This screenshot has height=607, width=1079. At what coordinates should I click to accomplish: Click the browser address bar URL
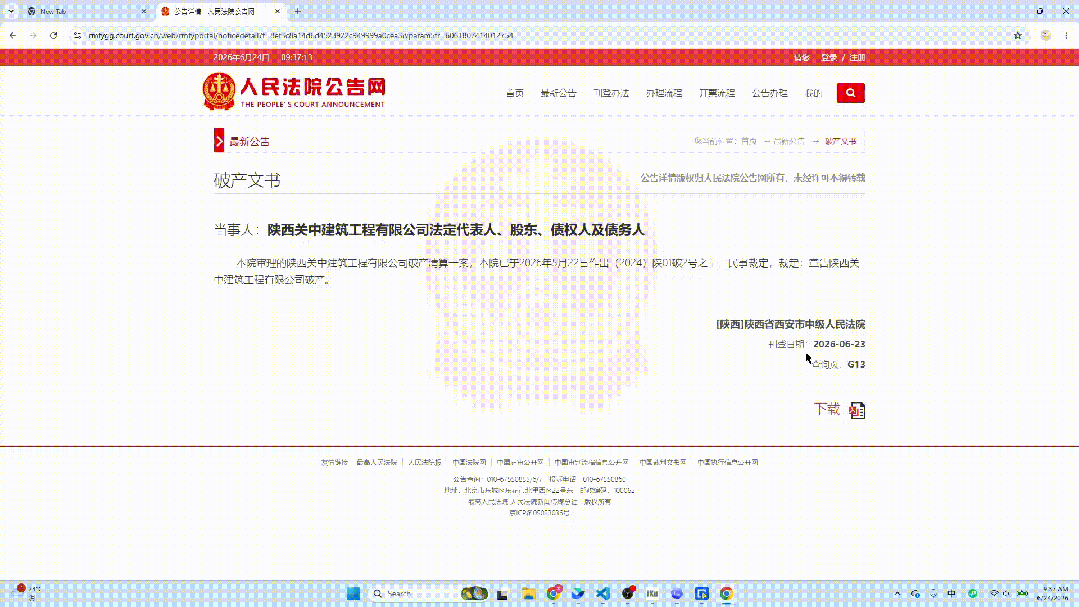pyautogui.click(x=301, y=35)
